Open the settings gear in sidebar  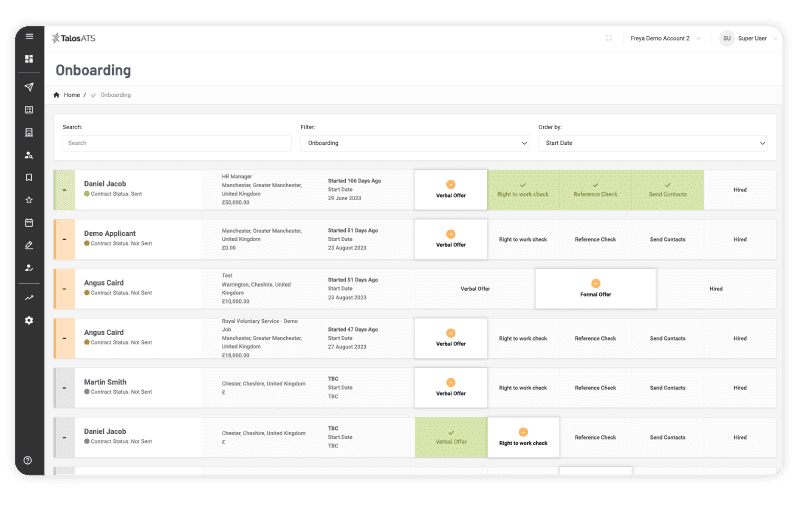[x=29, y=320]
